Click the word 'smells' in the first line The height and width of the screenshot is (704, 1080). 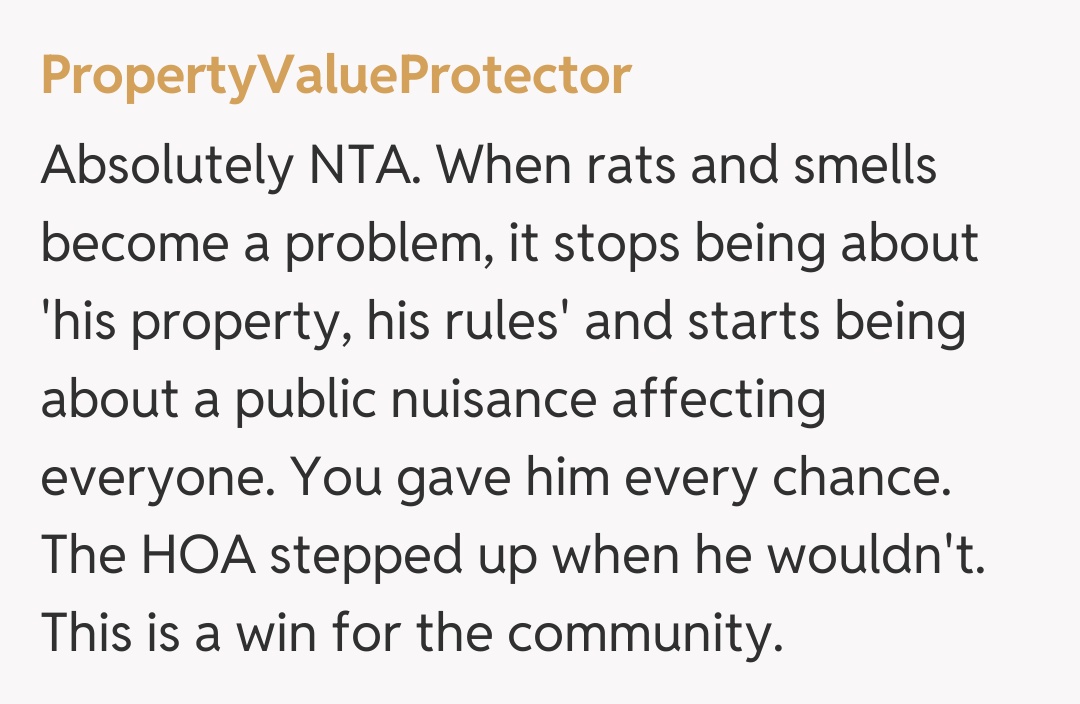coord(865,167)
